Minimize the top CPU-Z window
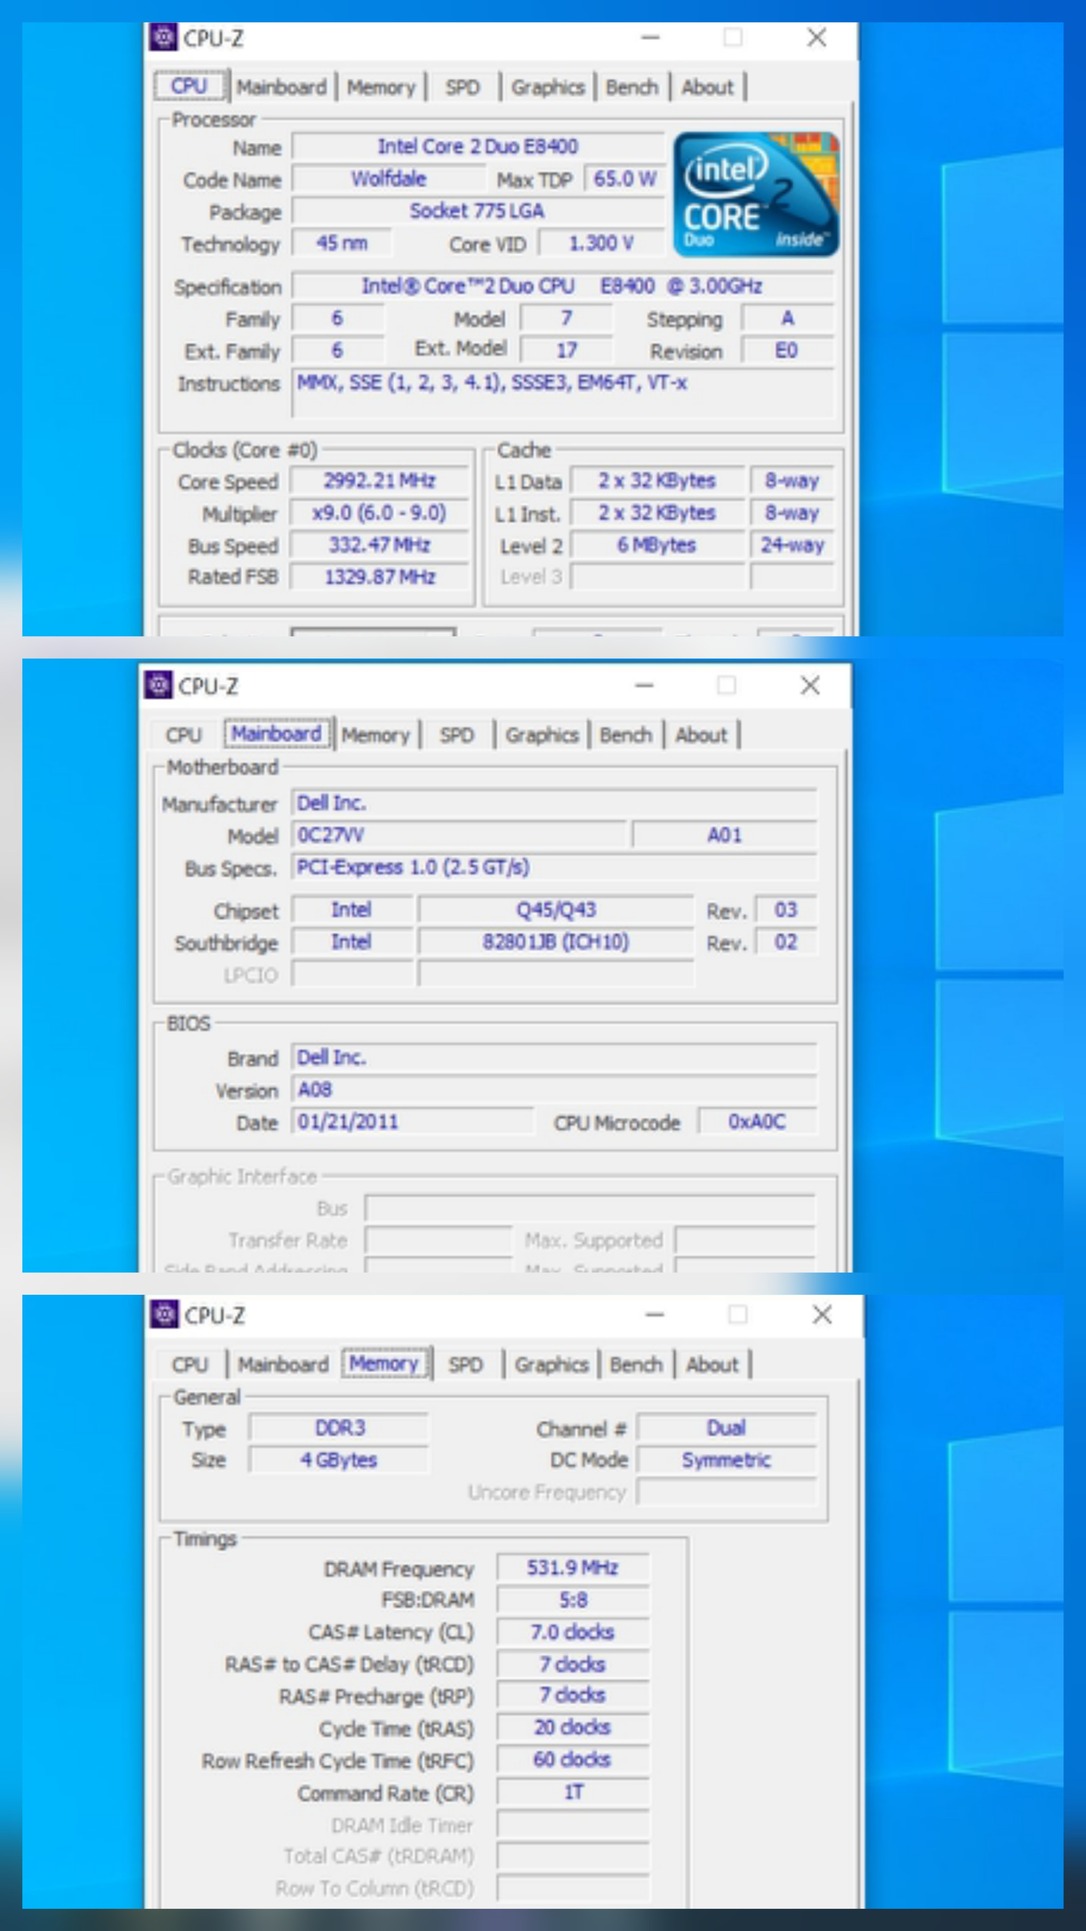 pyautogui.click(x=650, y=38)
